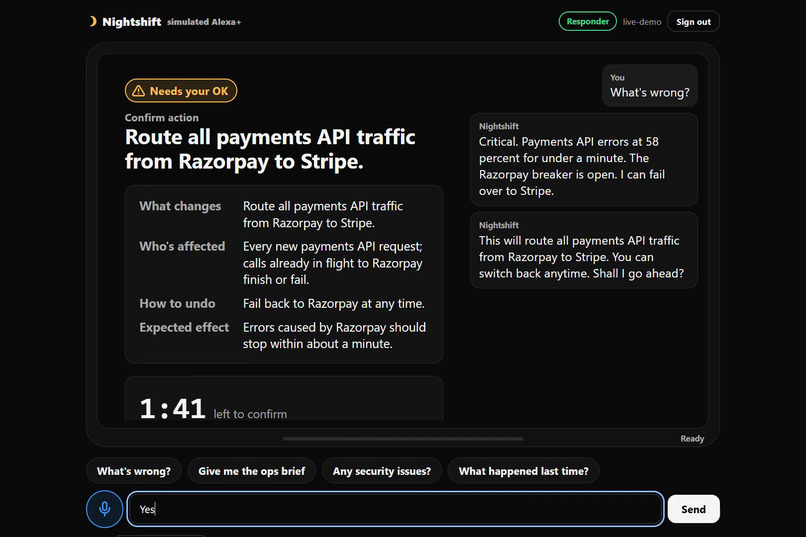Image resolution: width=806 pixels, height=537 pixels.
Task: Click the Responder role badge
Action: [588, 22]
